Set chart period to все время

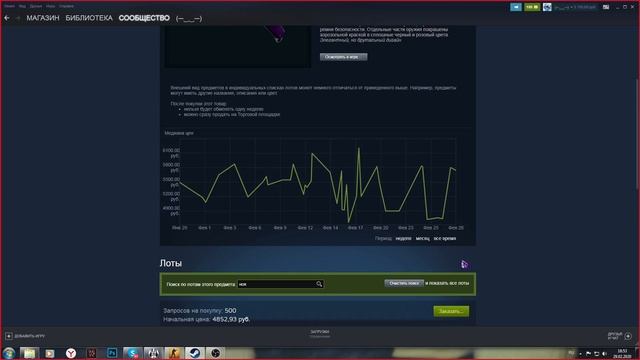tap(444, 238)
